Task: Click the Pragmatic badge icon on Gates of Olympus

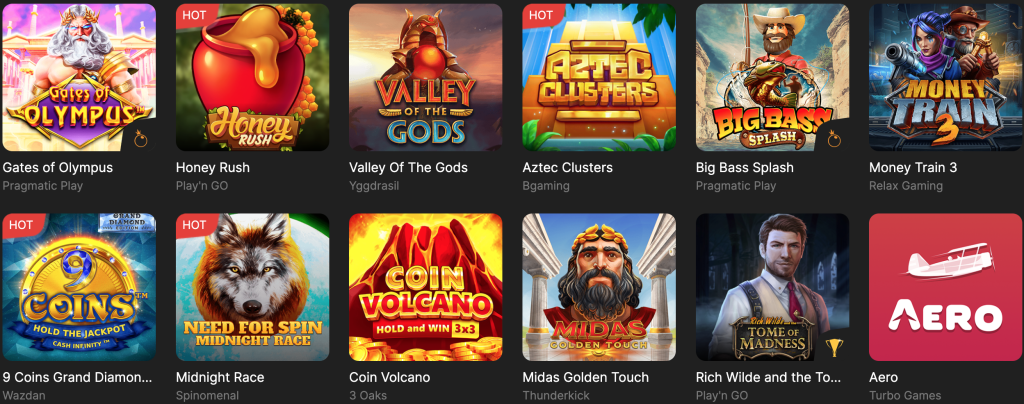Action: click(140, 138)
